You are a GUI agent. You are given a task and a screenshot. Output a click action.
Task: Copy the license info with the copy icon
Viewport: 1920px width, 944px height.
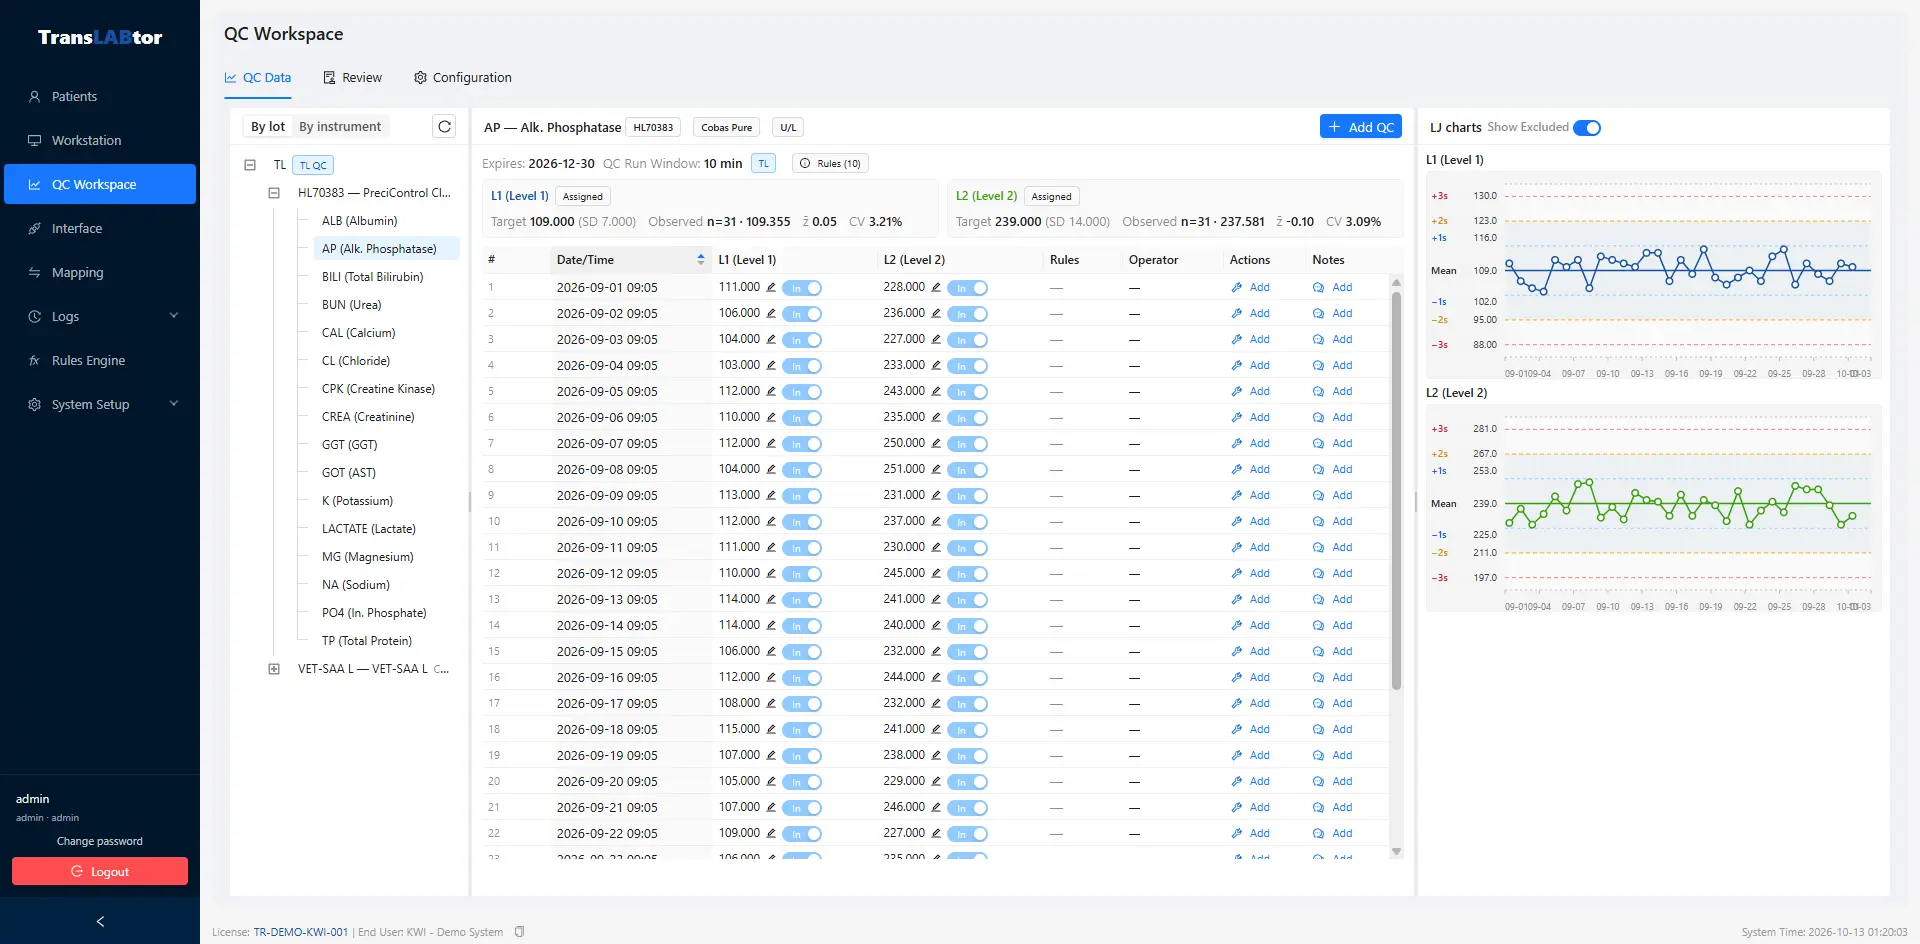(520, 932)
